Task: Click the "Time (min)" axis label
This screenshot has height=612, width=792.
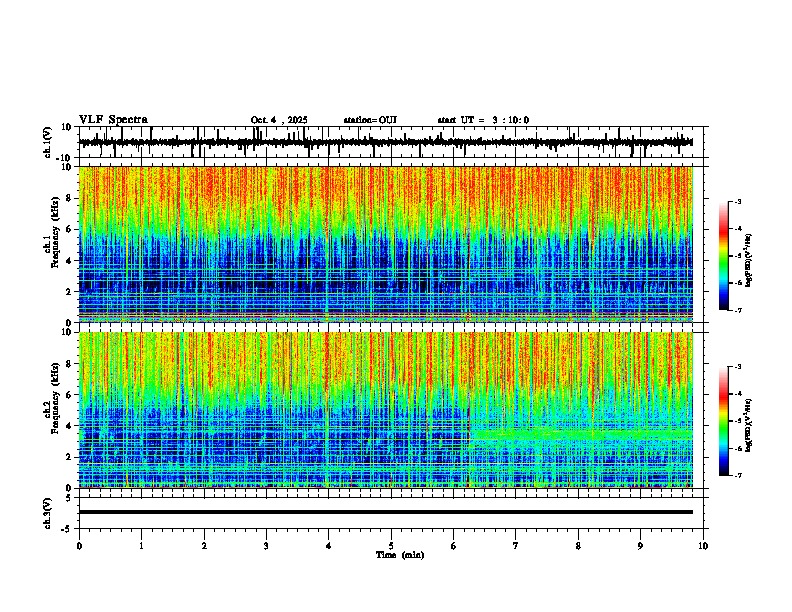Action: point(400,555)
